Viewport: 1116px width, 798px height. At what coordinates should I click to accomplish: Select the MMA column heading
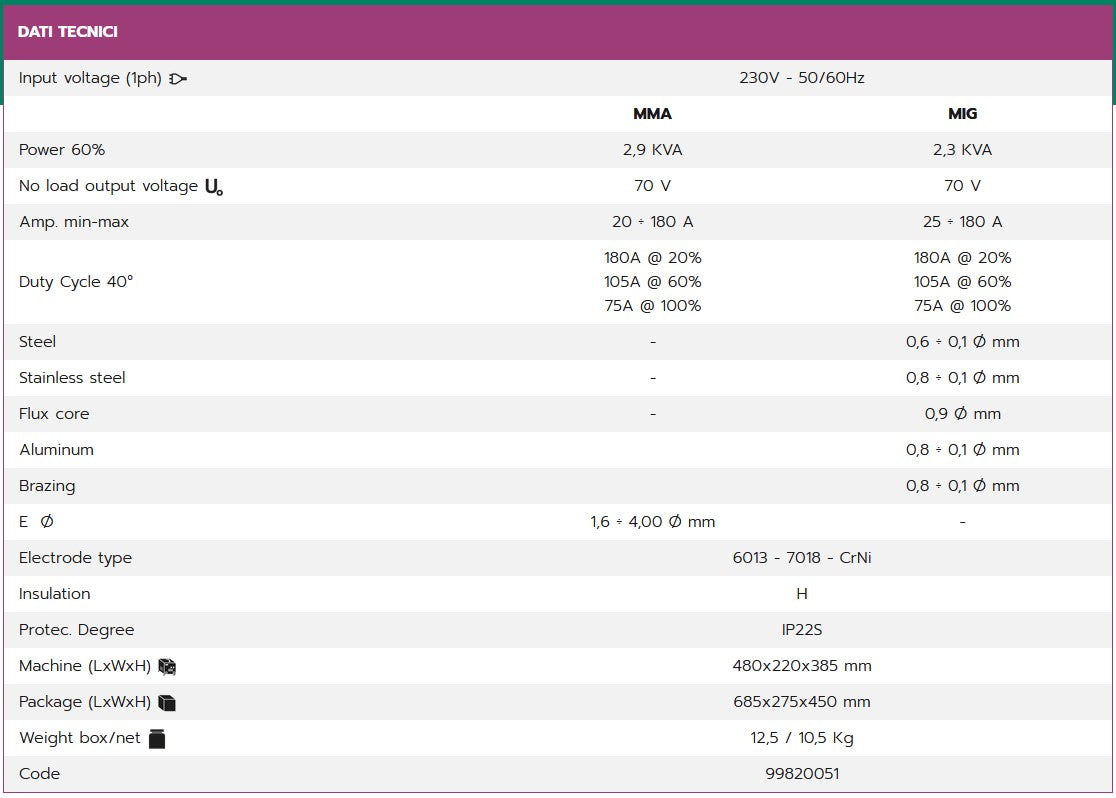[x=652, y=114]
